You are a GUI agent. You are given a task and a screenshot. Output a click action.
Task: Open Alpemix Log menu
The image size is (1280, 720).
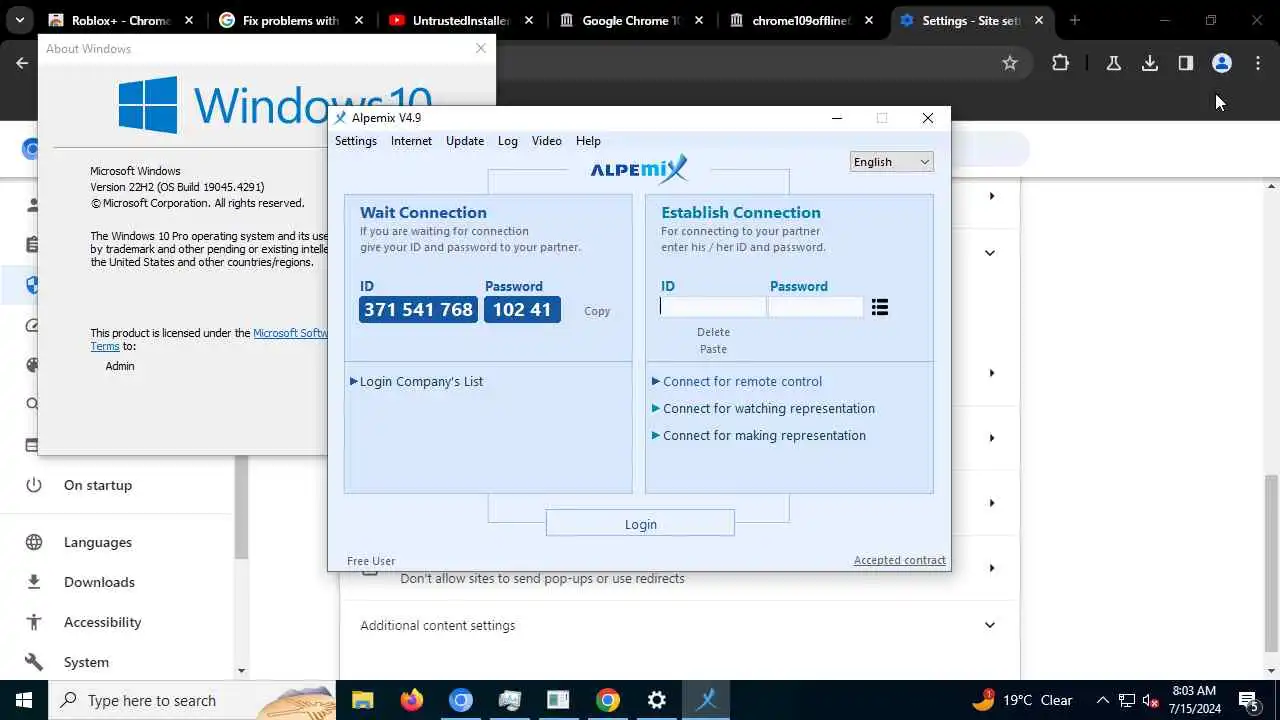[x=508, y=141]
